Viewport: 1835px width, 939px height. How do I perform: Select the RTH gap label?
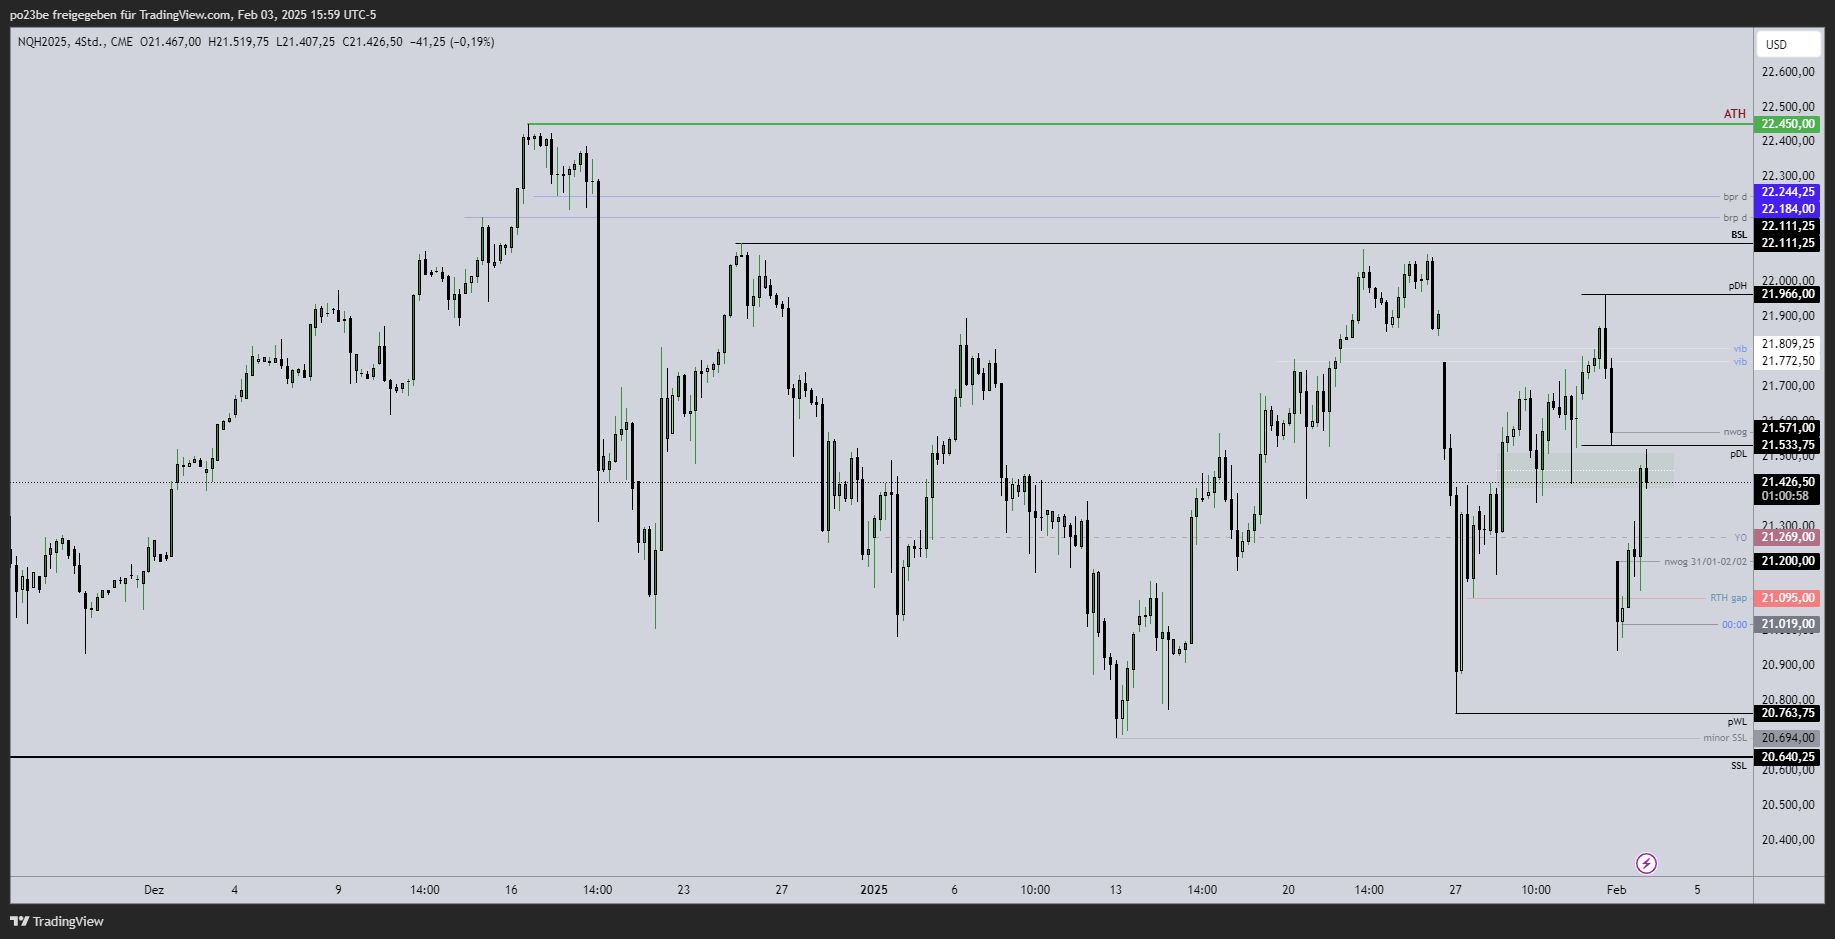click(1728, 598)
